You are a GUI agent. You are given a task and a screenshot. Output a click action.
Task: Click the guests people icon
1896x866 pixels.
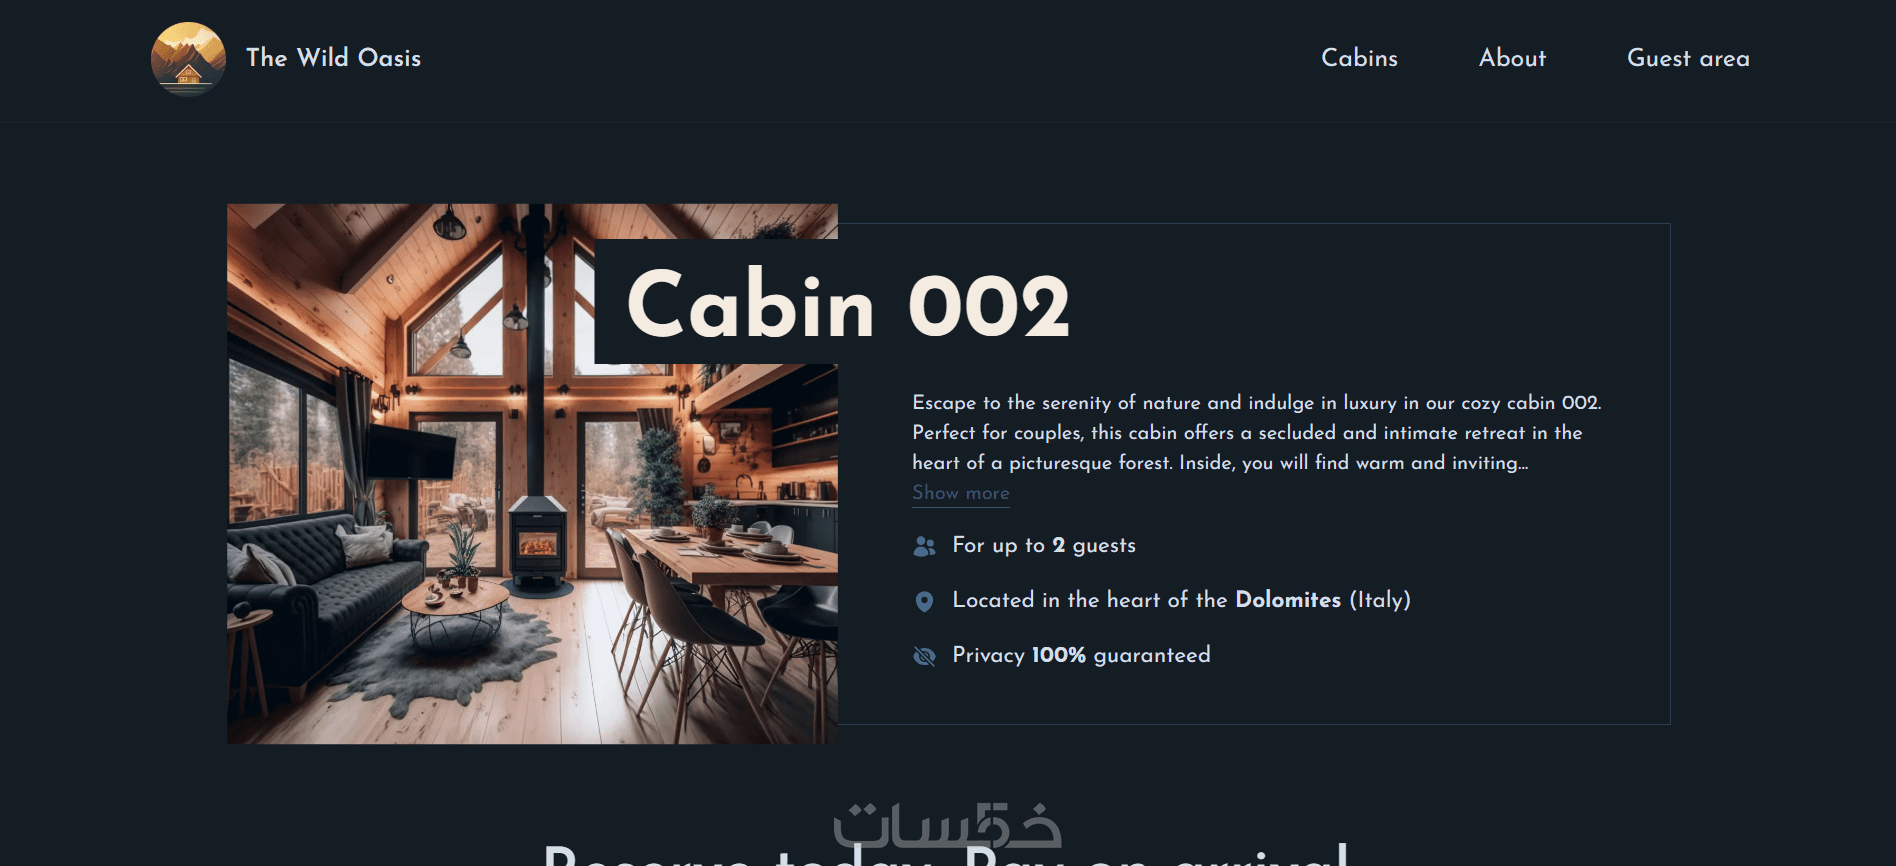pos(924,546)
